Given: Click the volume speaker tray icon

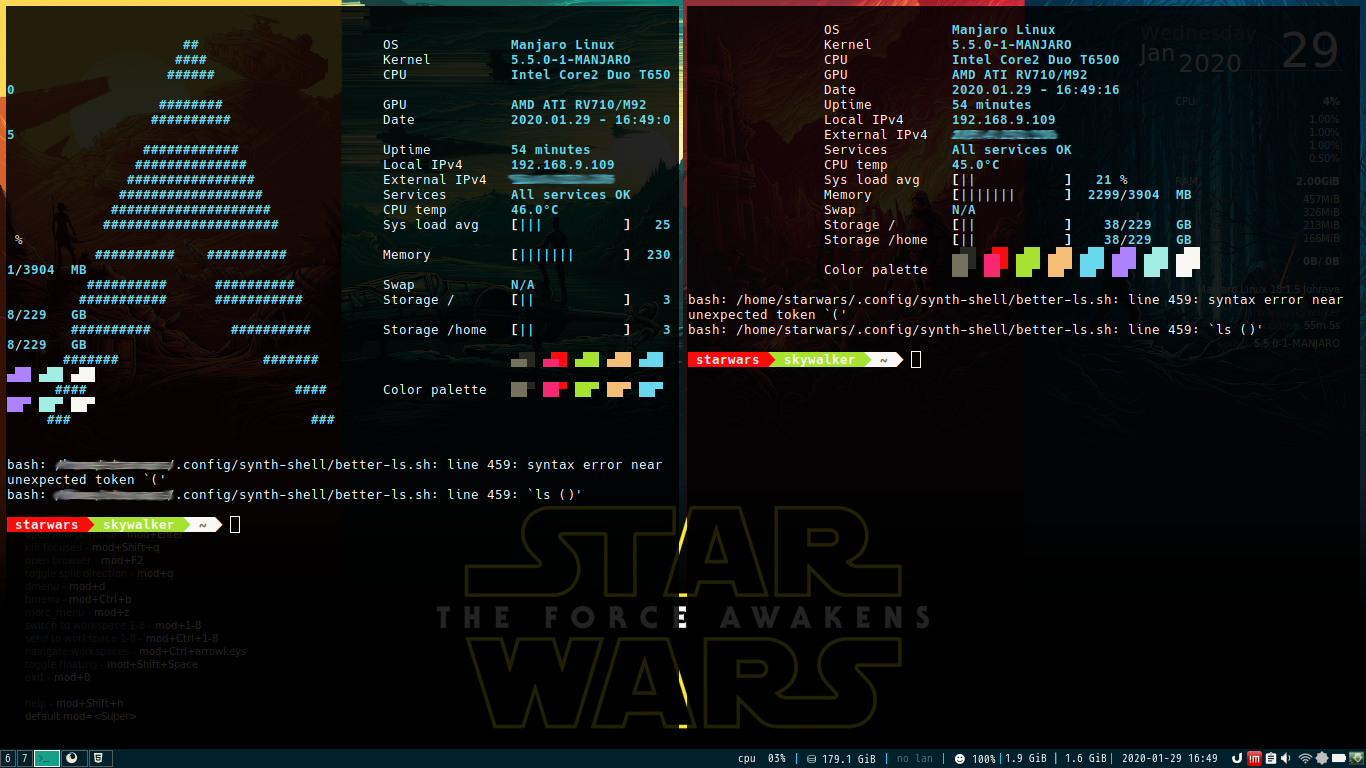Looking at the screenshot, I should (x=1286, y=758).
